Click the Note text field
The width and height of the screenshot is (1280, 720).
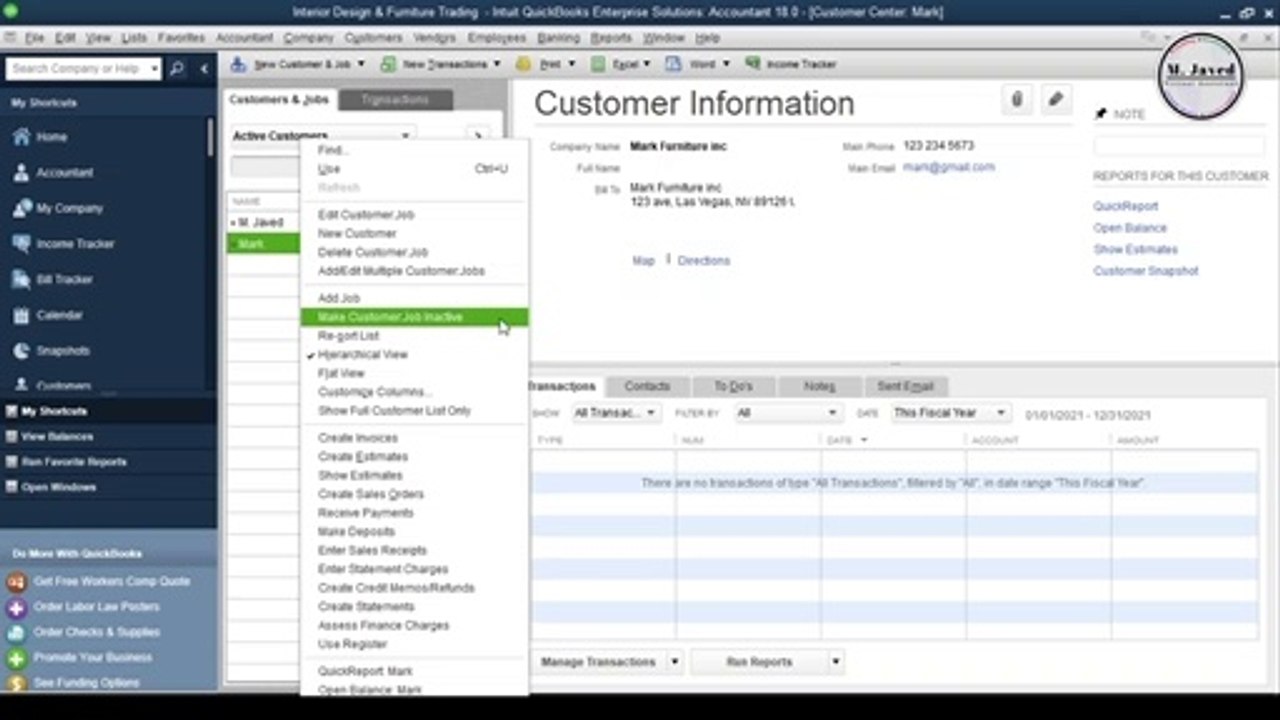[x=1180, y=146]
